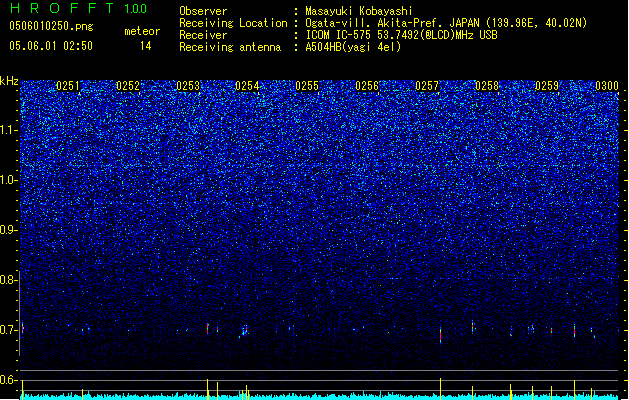Click the 0251 time marker
The width and height of the screenshot is (629, 400).
click(x=68, y=86)
